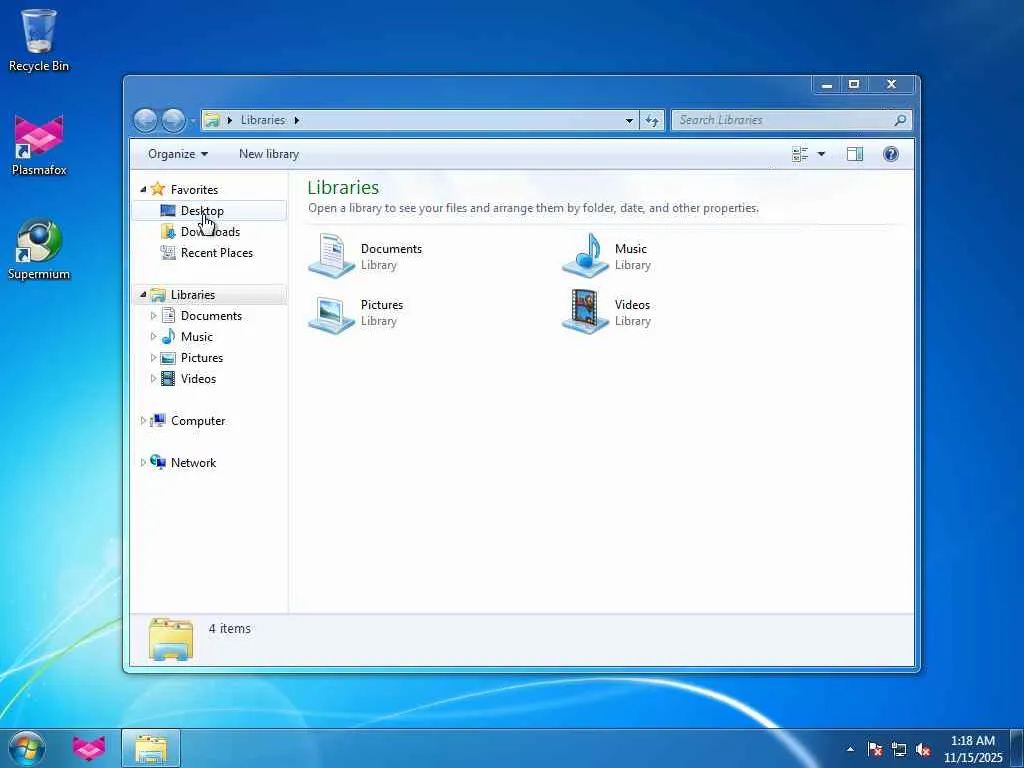
Task: Click Show desktop strip beside clock
Action: pos(1017,748)
